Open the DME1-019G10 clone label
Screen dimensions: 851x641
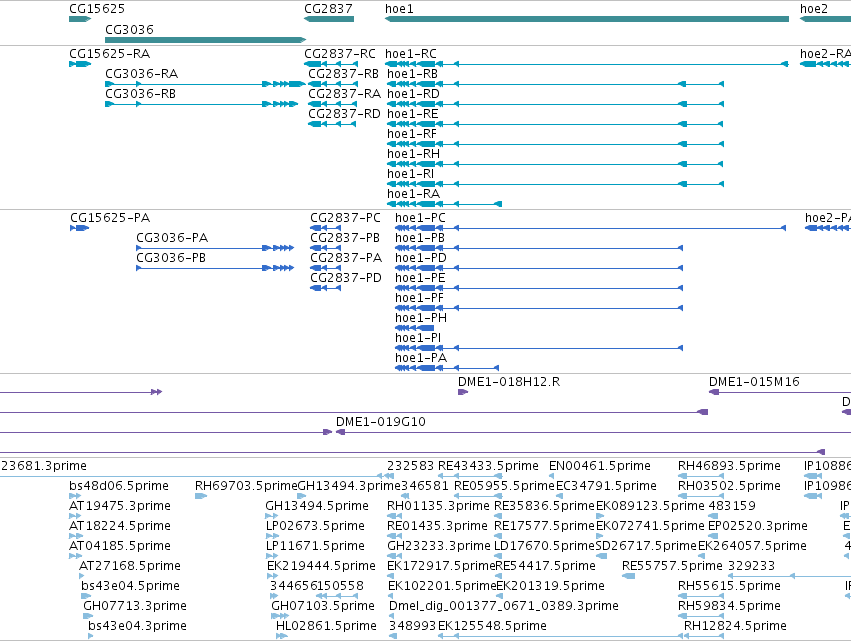[x=381, y=422]
